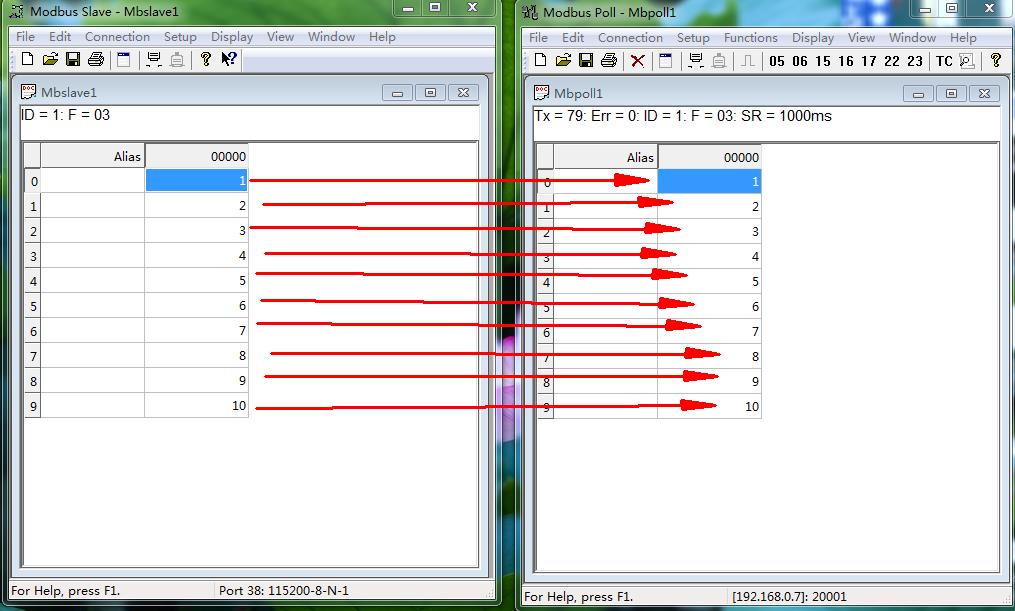Open File menu in Modbus Slave
Image resolution: width=1015 pixels, height=611 pixels.
tap(25, 37)
